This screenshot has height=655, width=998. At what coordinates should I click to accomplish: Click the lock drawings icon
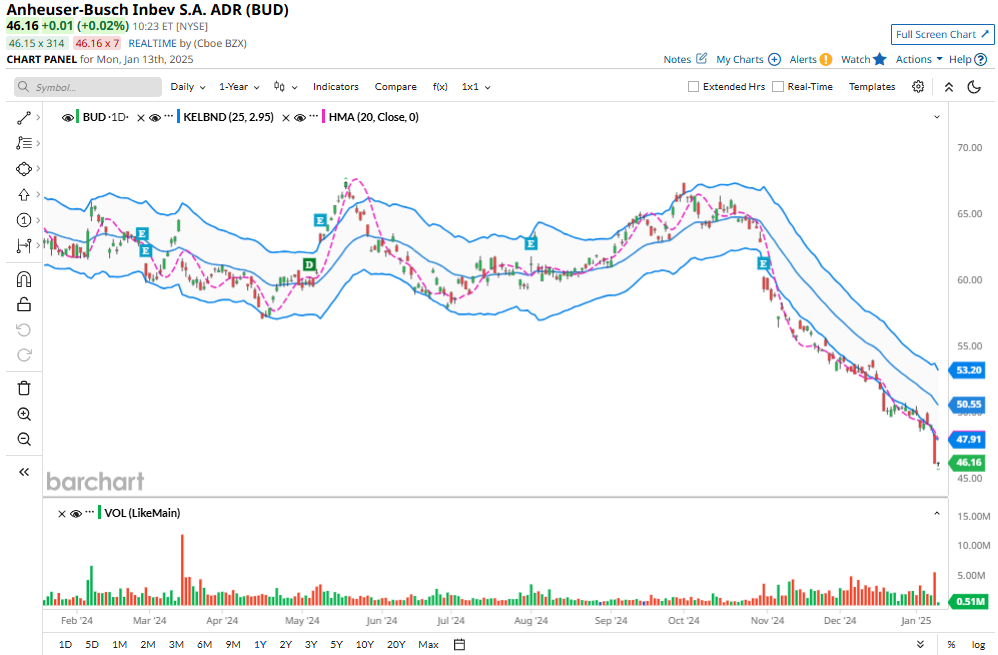point(24,304)
